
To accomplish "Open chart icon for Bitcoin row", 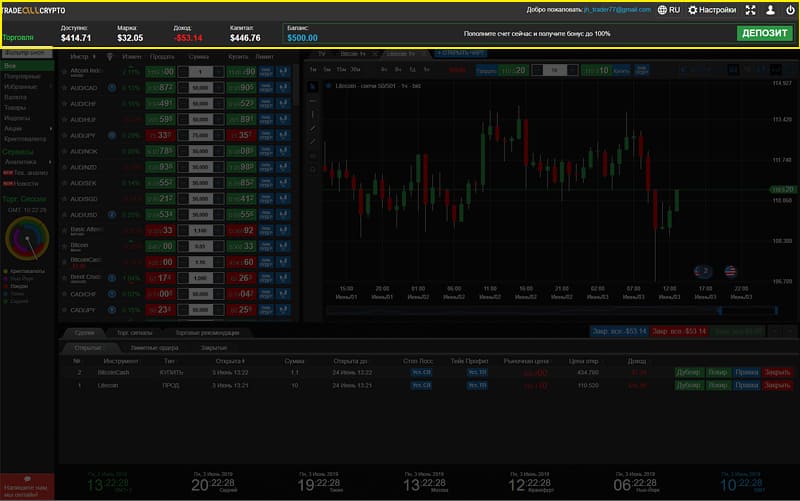I will (x=283, y=246).
